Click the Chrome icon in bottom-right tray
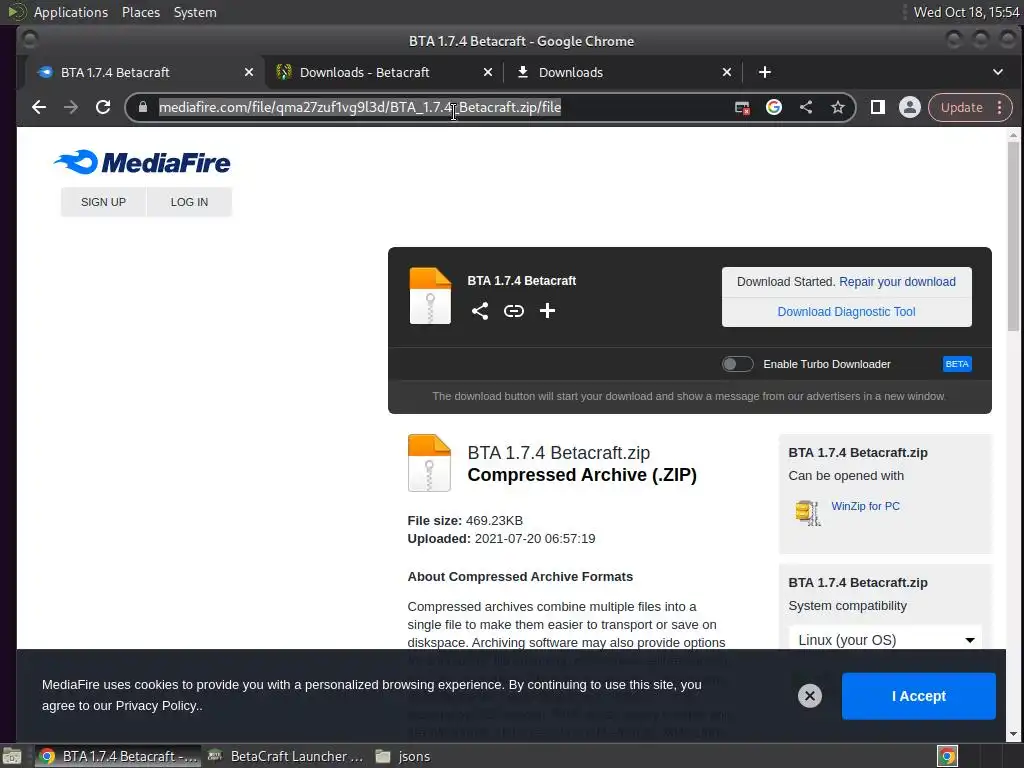Screen dimensions: 1024x768 click(x=948, y=756)
